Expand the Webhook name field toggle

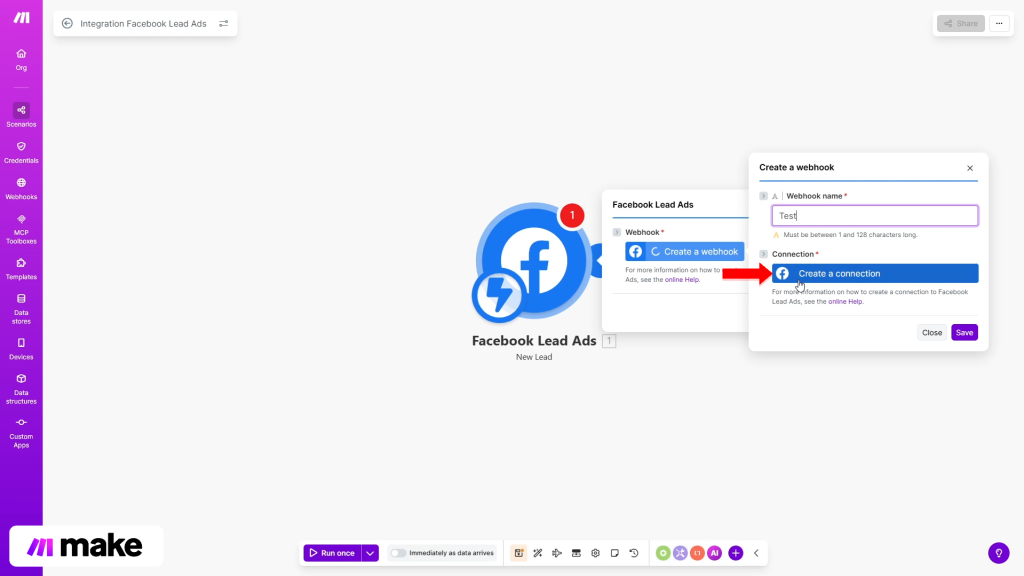coord(763,196)
